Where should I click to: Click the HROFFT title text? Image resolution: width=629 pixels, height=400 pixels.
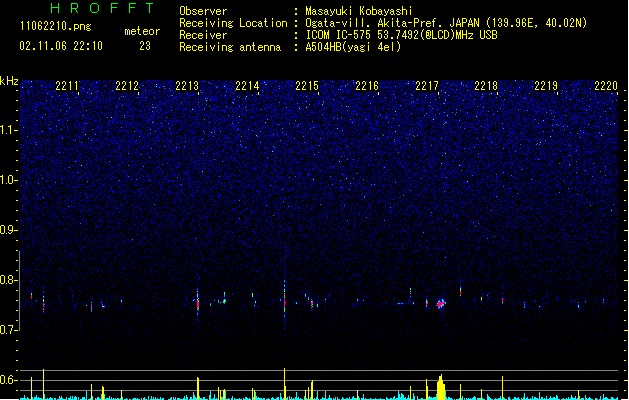pos(103,8)
